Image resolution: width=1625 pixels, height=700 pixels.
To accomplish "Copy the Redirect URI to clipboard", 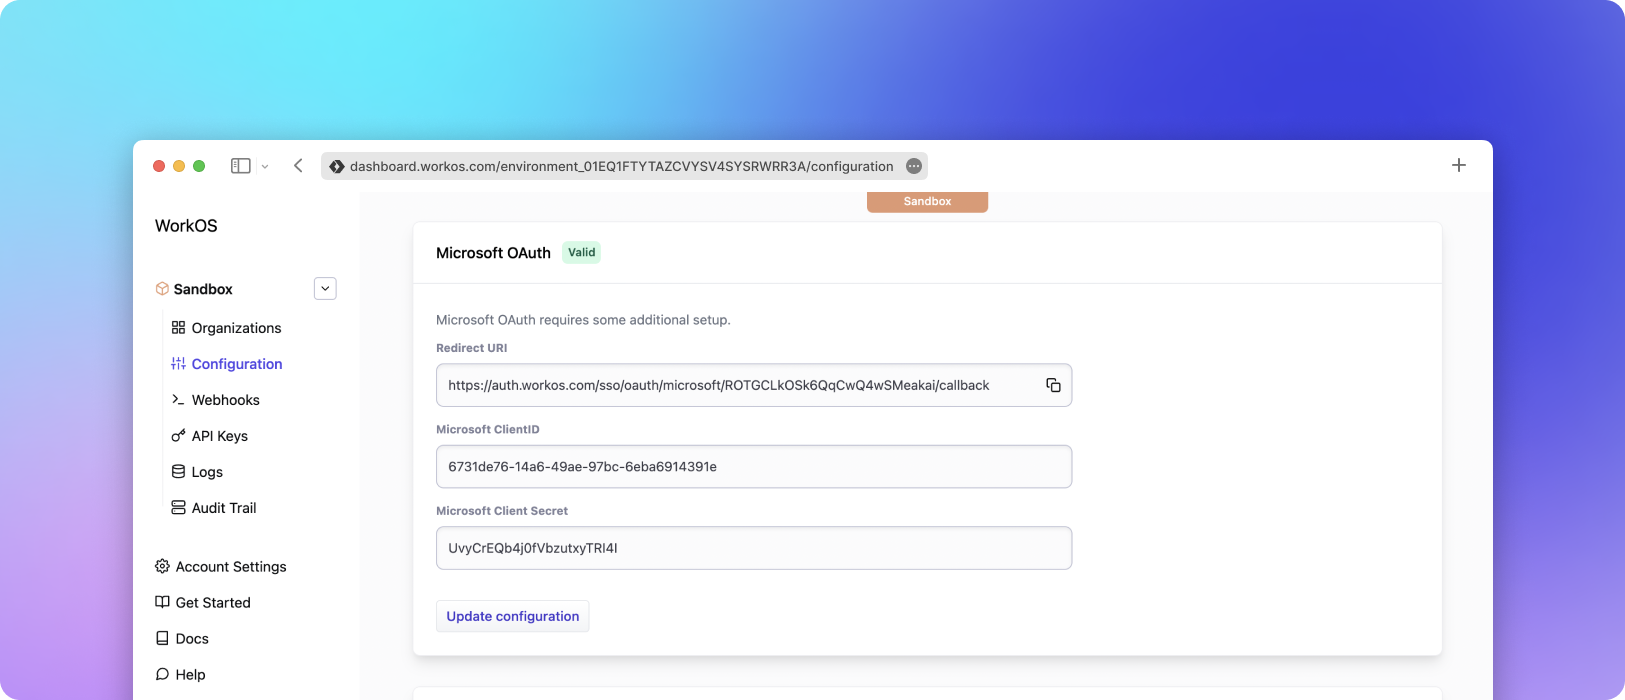I will click(x=1053, y=385).
